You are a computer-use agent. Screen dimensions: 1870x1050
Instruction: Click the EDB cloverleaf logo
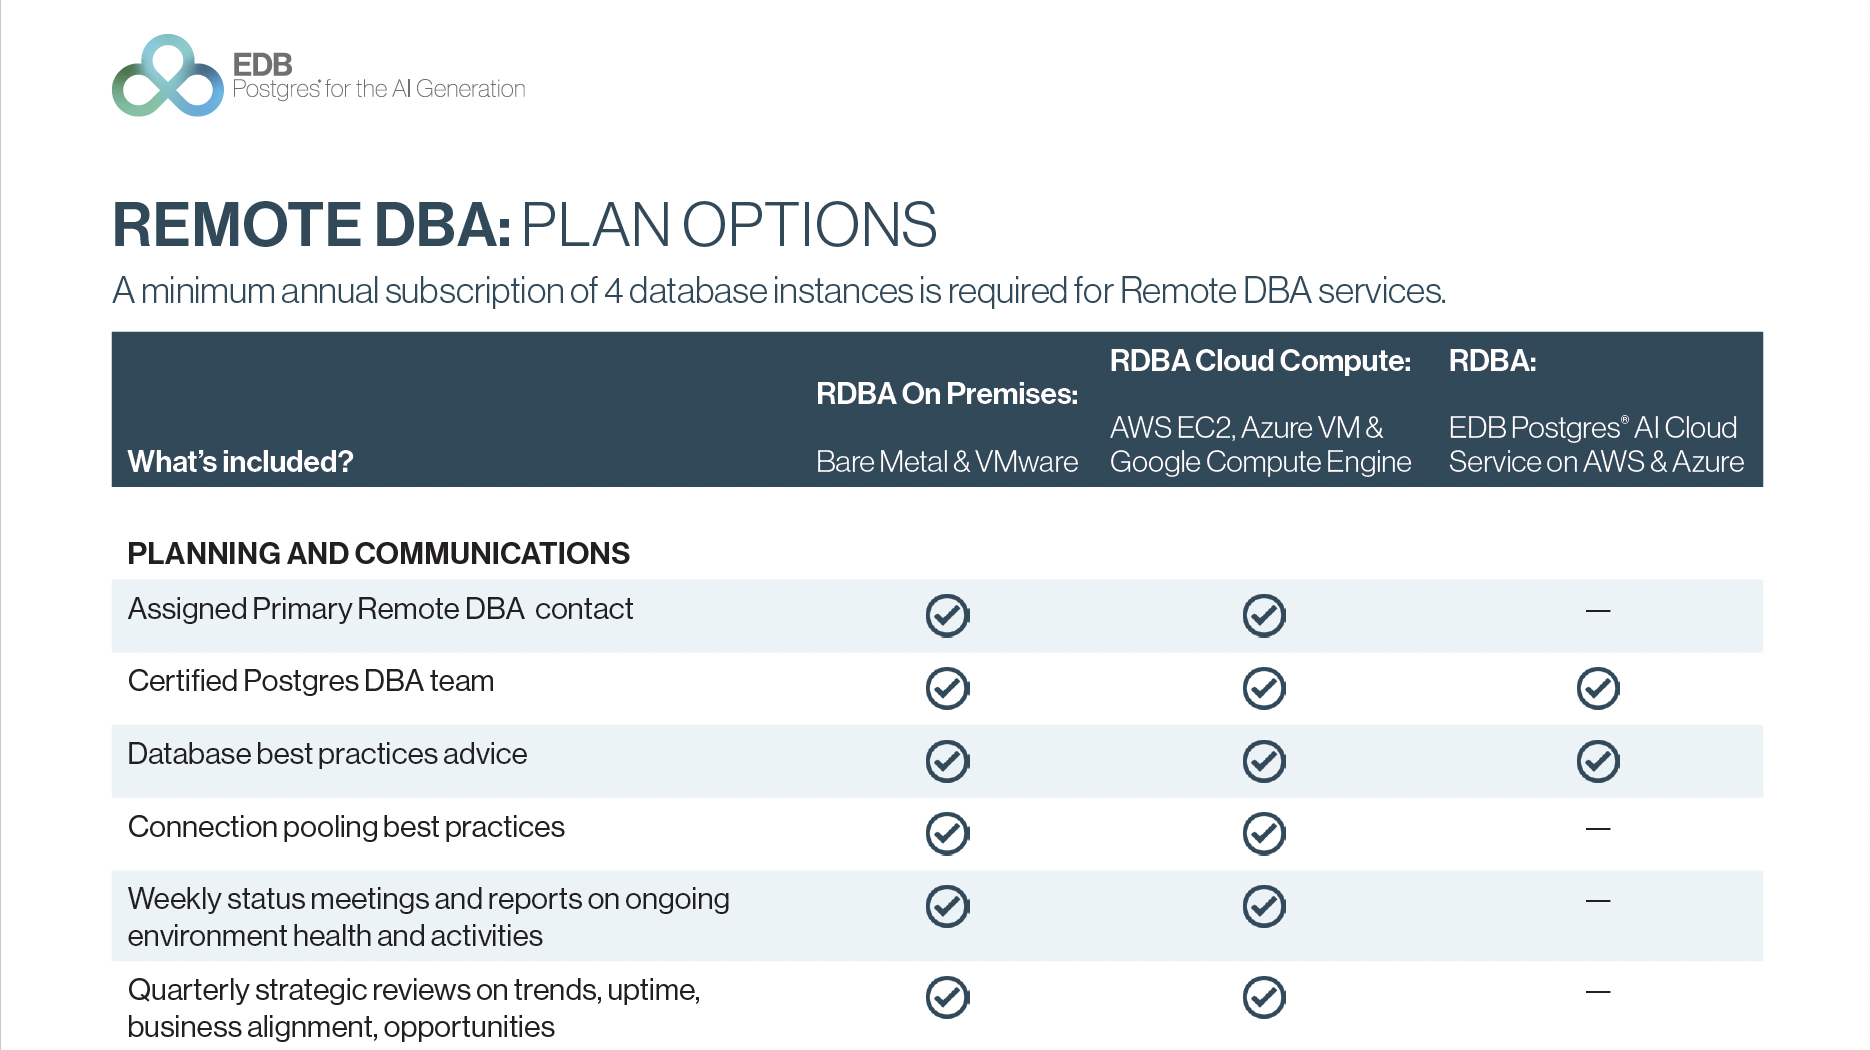click(168, 76)
